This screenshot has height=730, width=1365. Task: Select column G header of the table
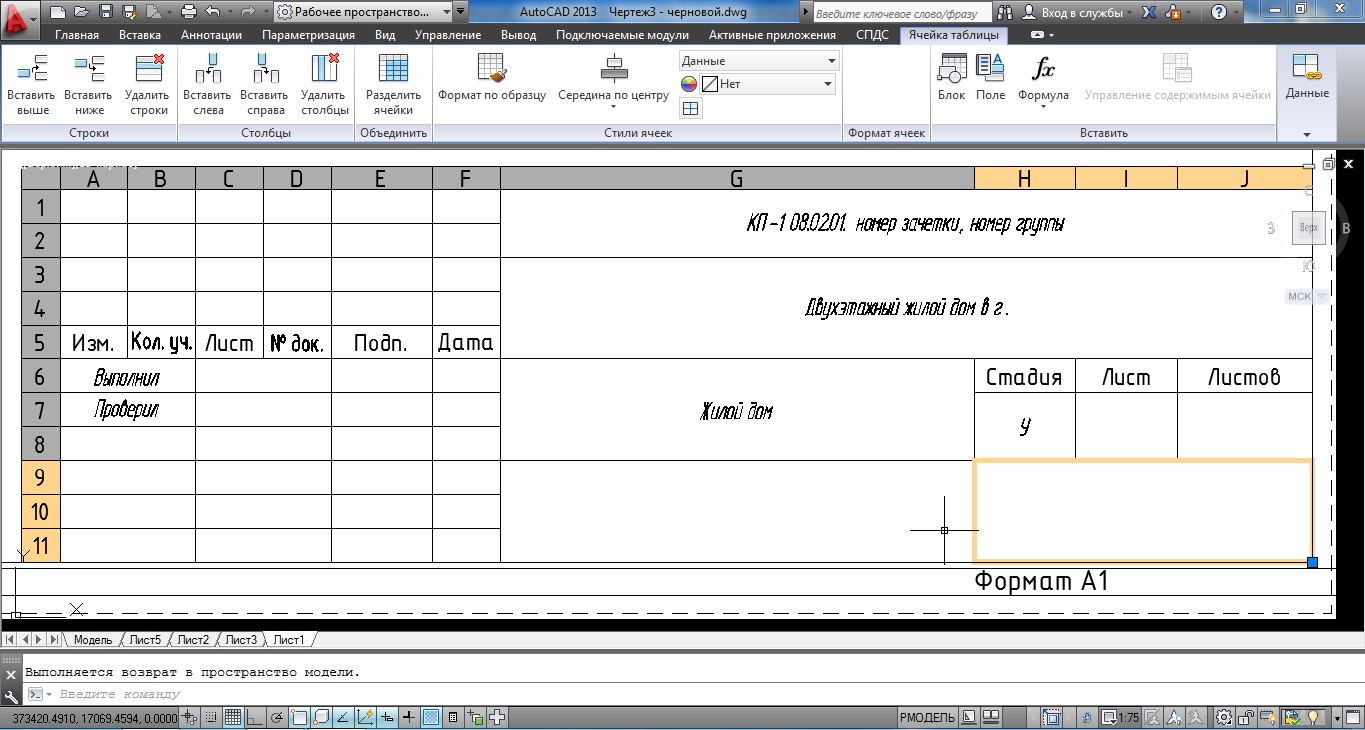pyautogui.click(x=737, y=179)
